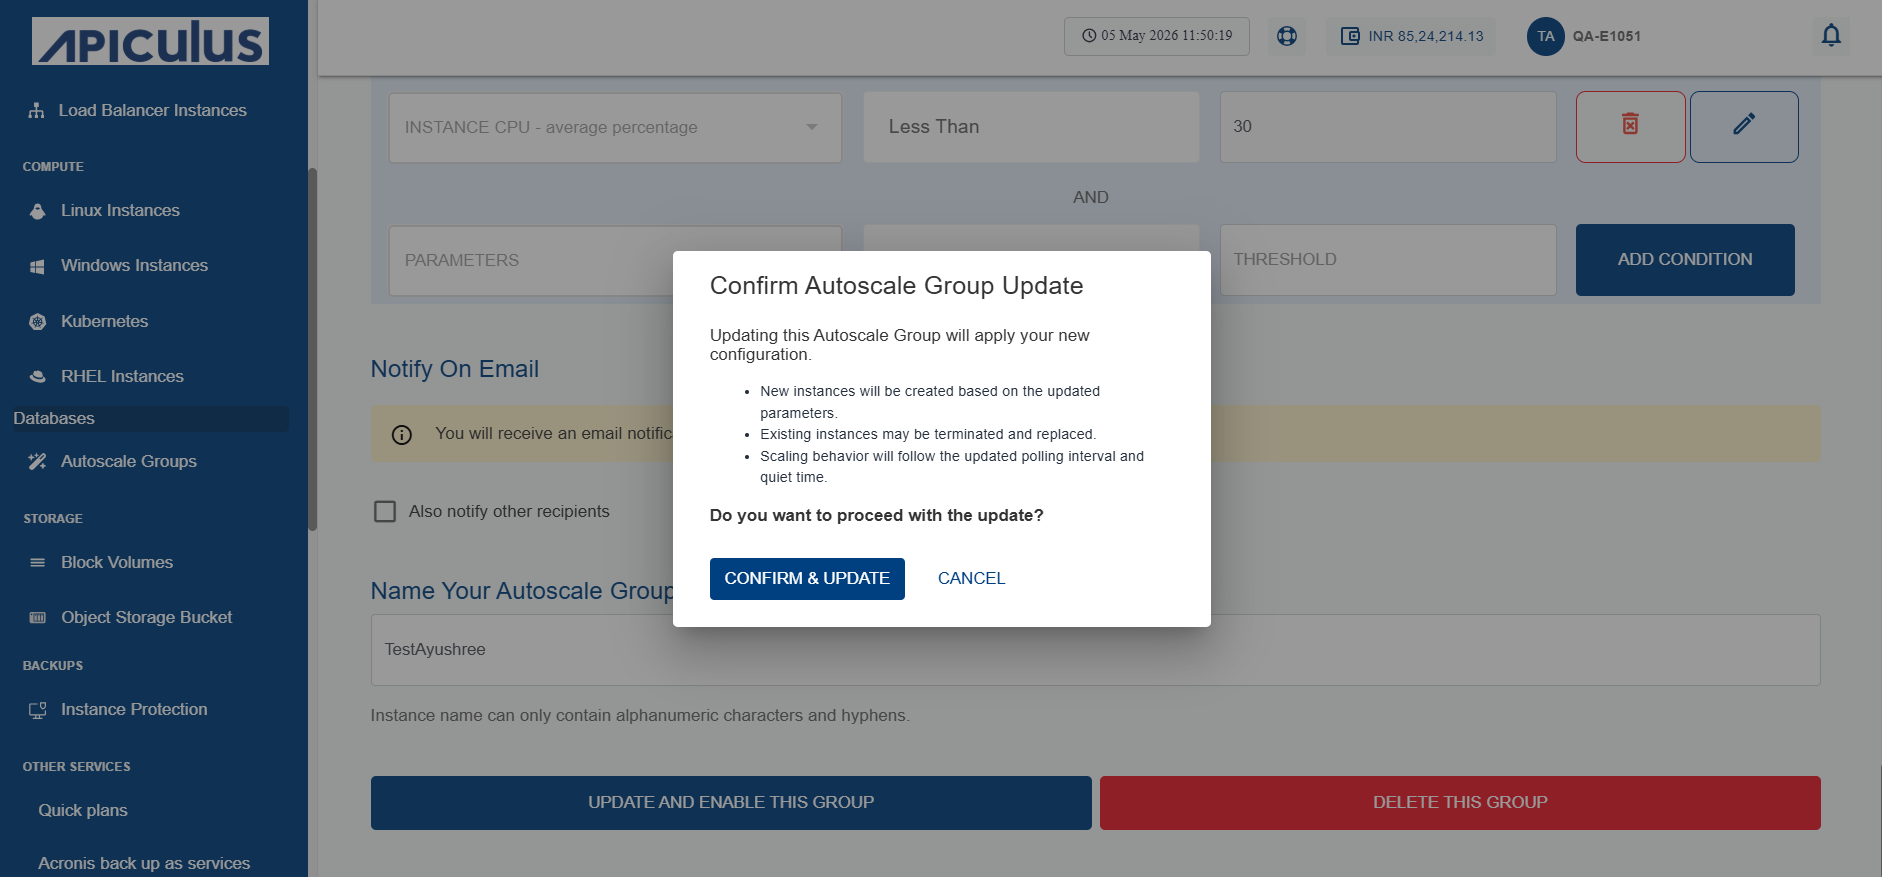Open Acronis back up as services
This screenshot has height=877, width=1882.
point(144,864)
